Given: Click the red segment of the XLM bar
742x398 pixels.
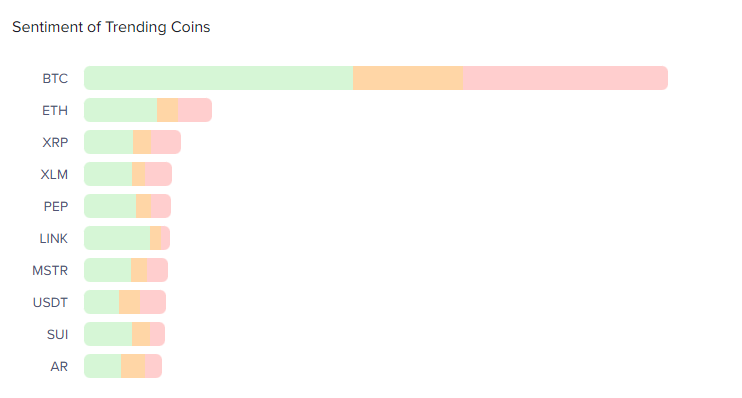Looking at the screenshot, I should 159,174.
